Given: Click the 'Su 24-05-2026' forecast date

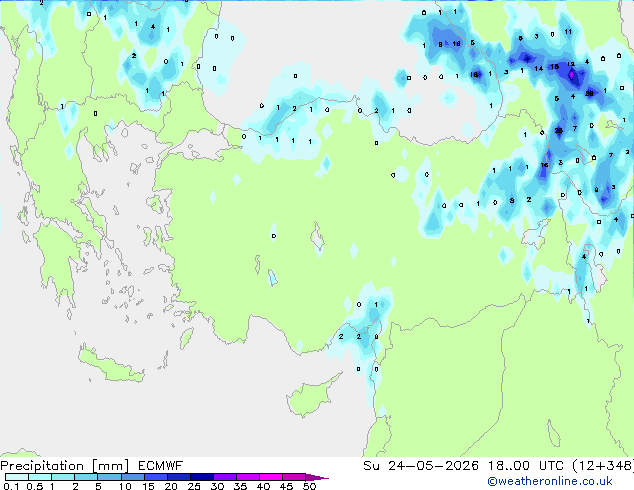Looking at the screenshot, I should click(x=421, y=466).
